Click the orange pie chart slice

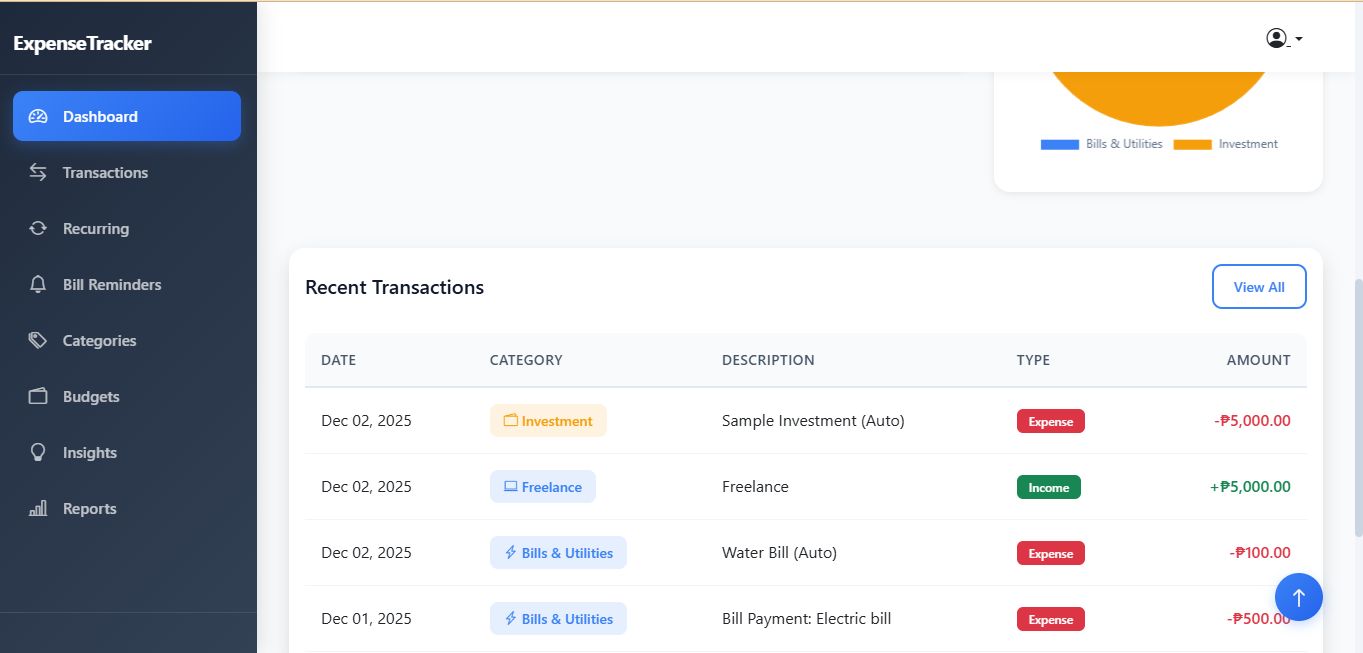point(1158,95)
